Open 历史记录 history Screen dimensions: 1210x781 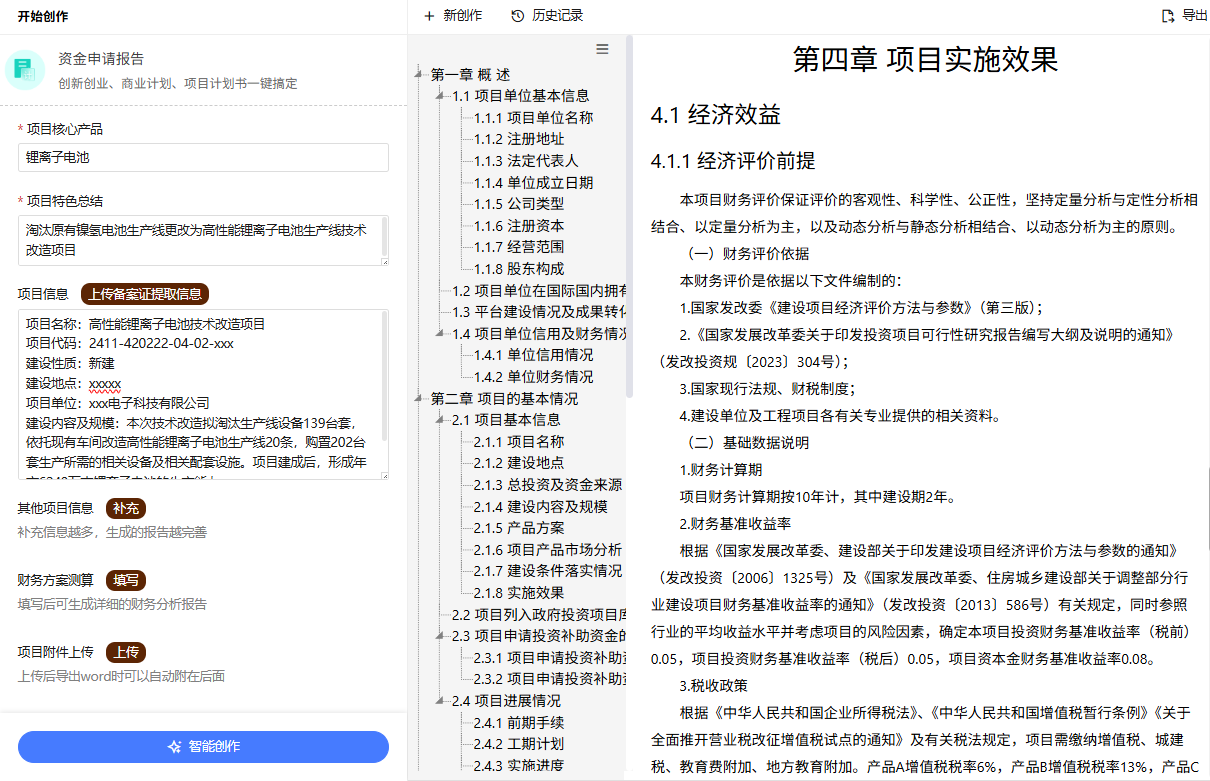(546, 15)
